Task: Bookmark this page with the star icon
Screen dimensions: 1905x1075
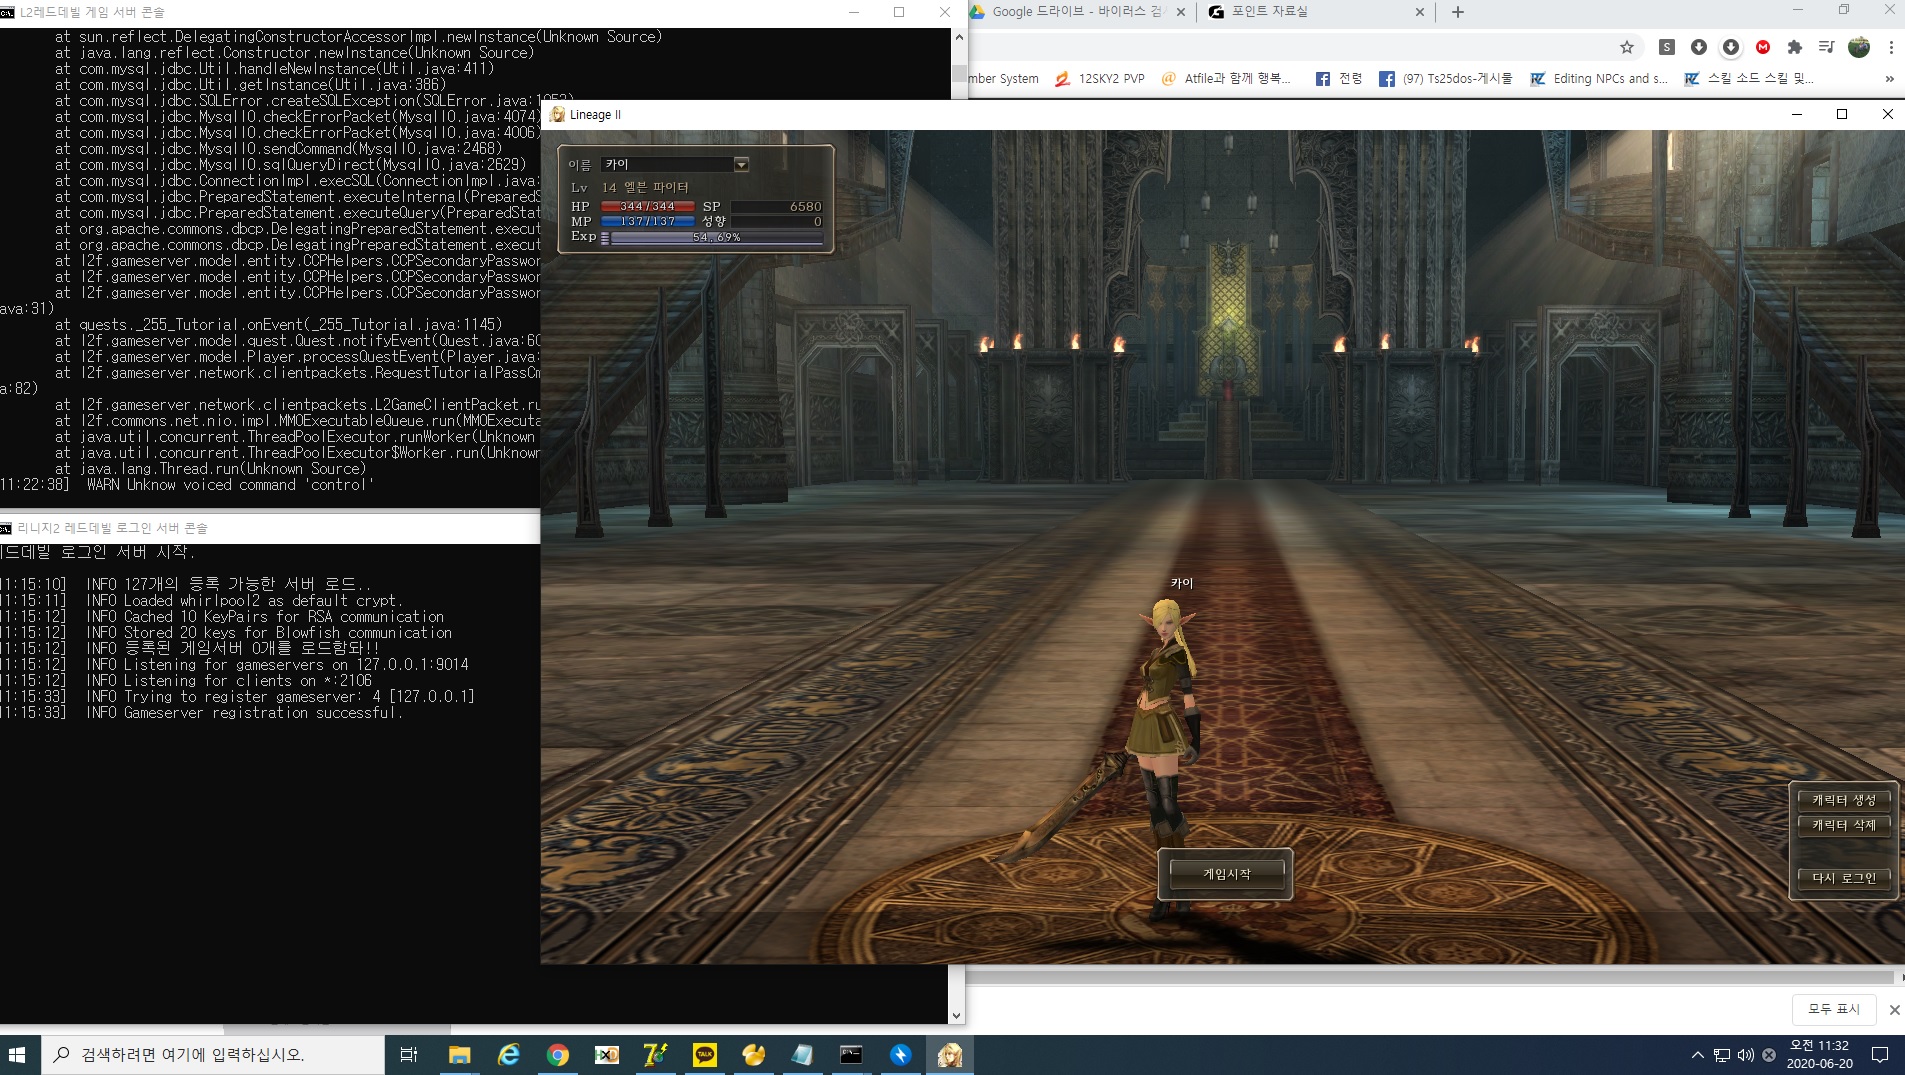Action: pyautogui.click(x=1627, y=47)
